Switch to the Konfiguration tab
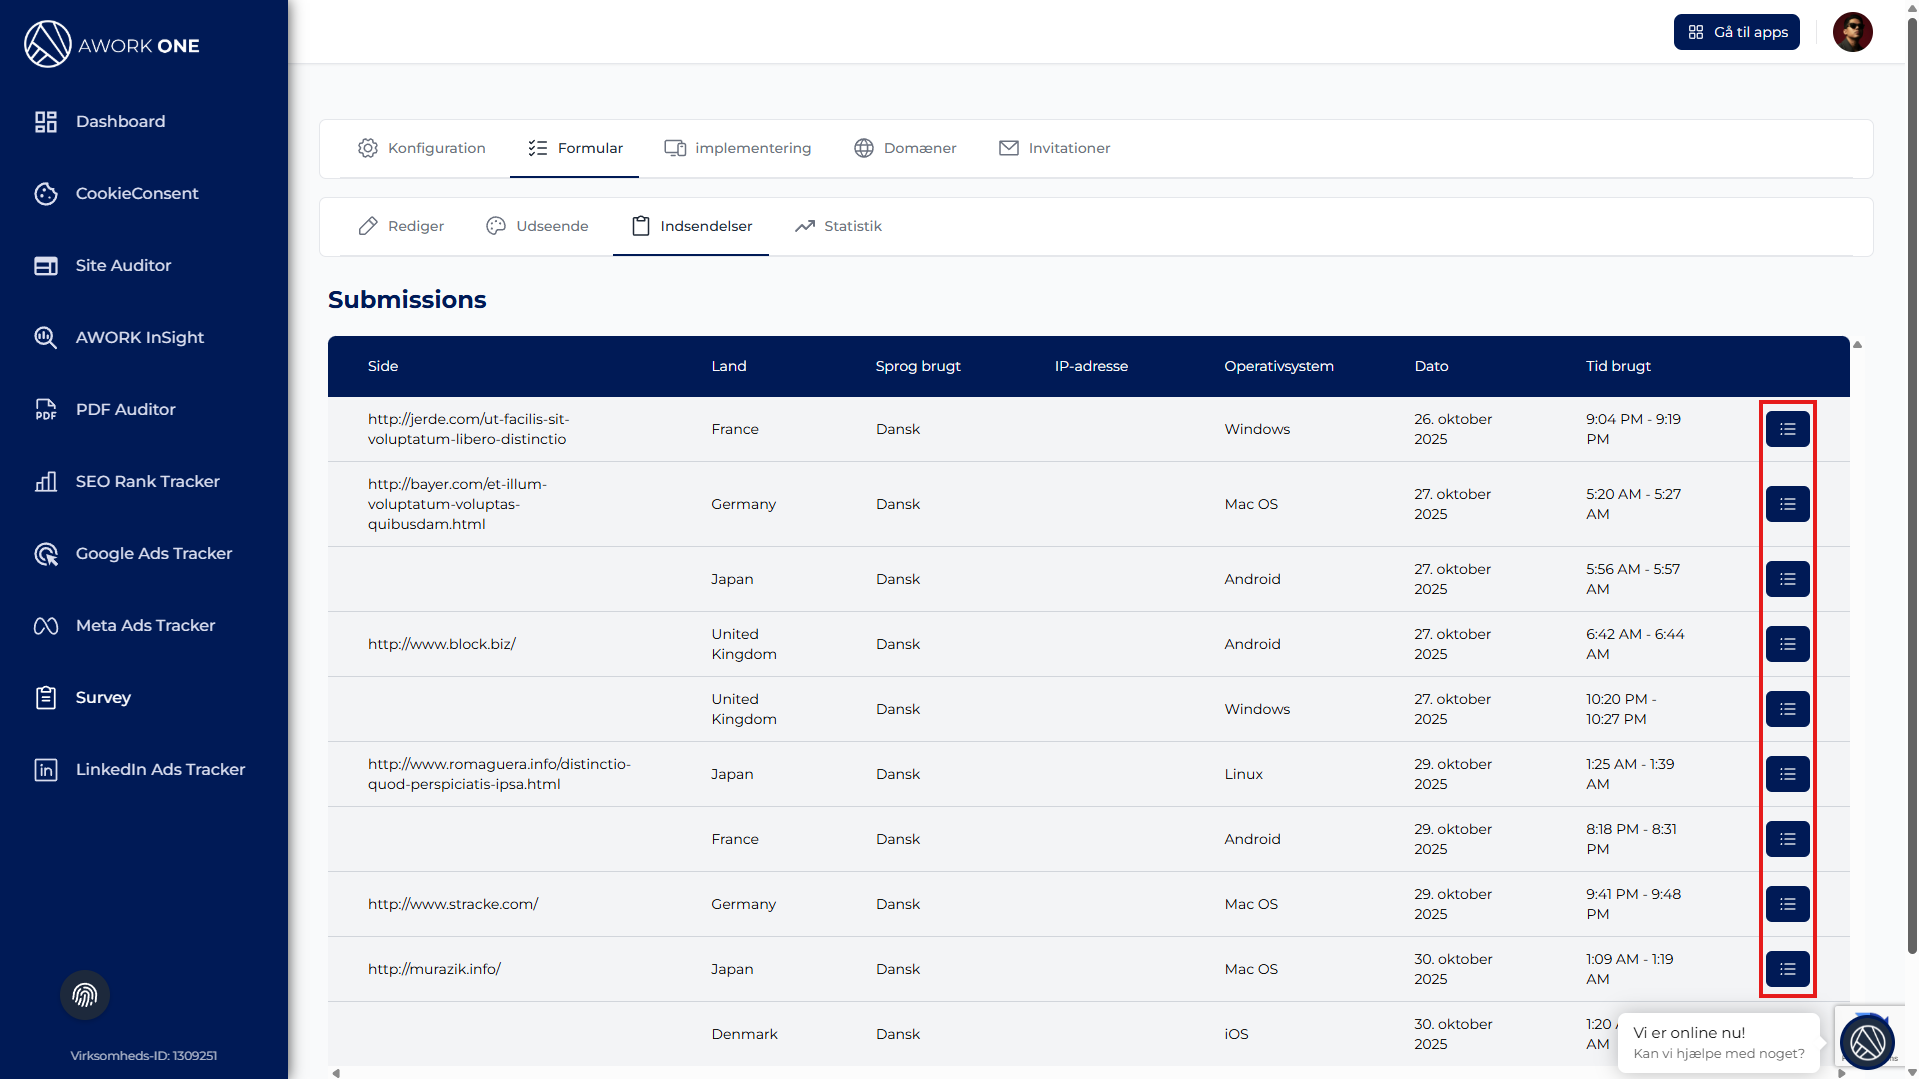The image size is (1919, 1079). click(x=422, y=148)
